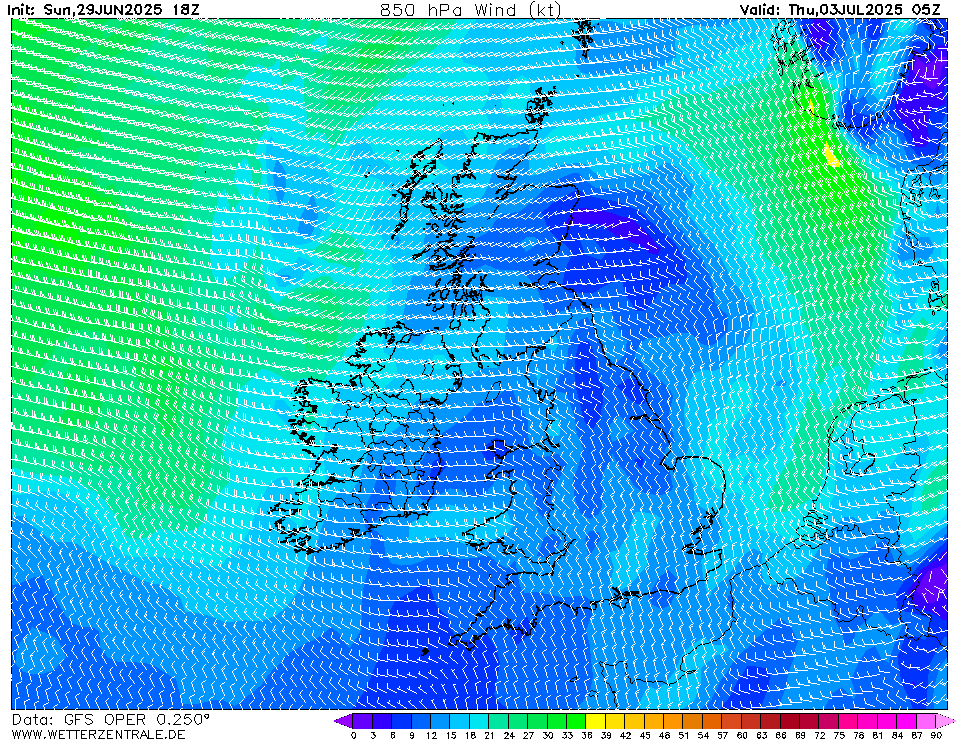Select the hot pink 75–78 kt legend swatch
Image resolution: width=959 pixels, height=741 pixels.
tap(848, 720)
